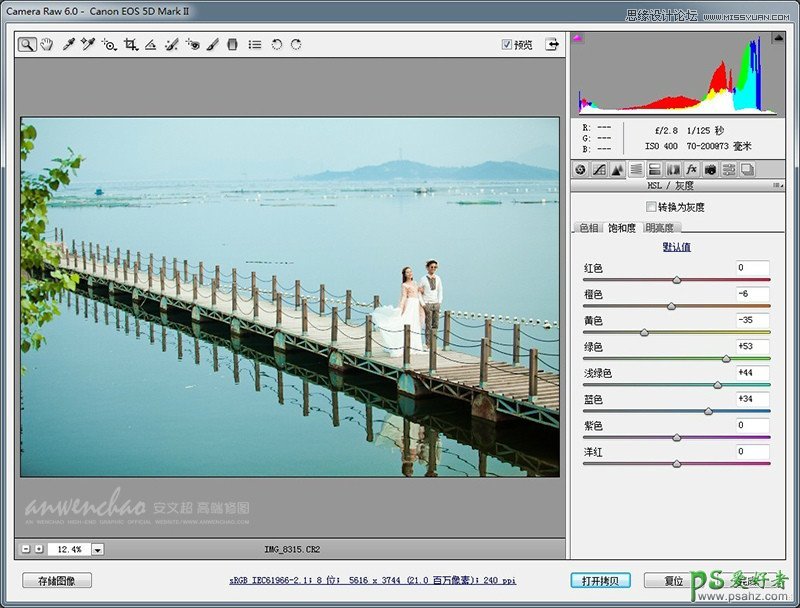Toggle full screen mode button

551,45
